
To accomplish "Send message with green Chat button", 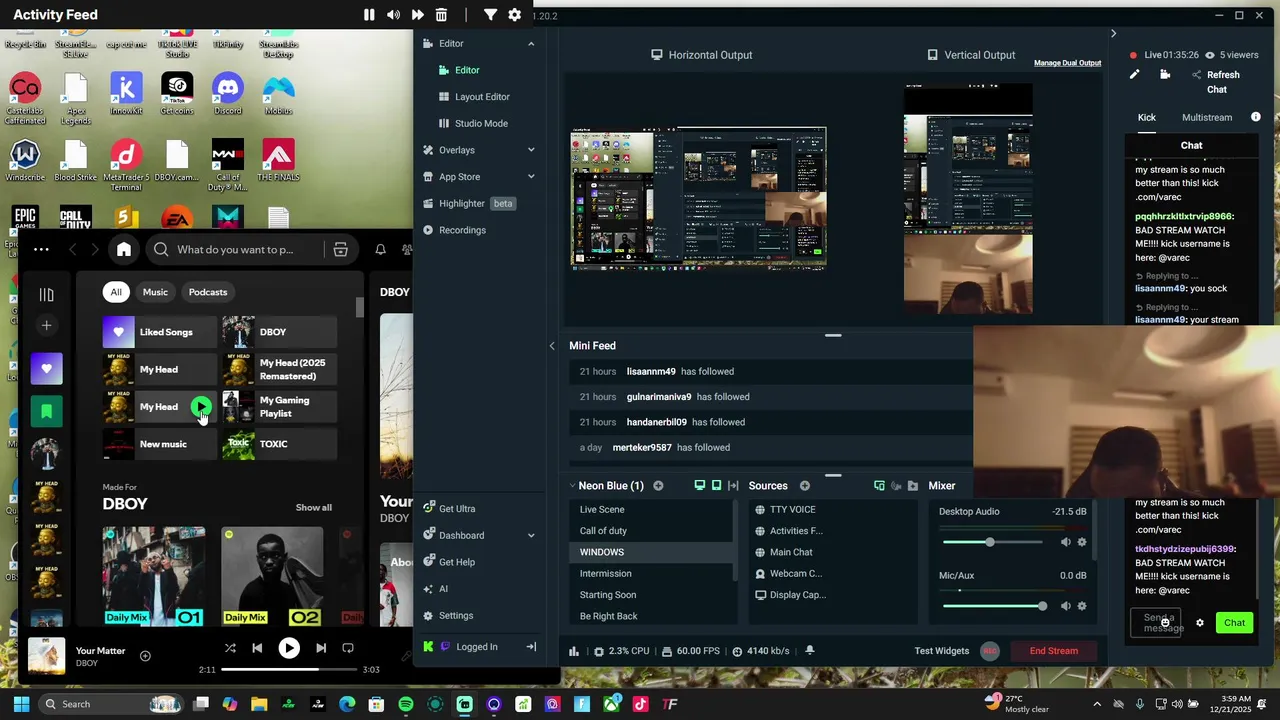I will [1234, 623].
